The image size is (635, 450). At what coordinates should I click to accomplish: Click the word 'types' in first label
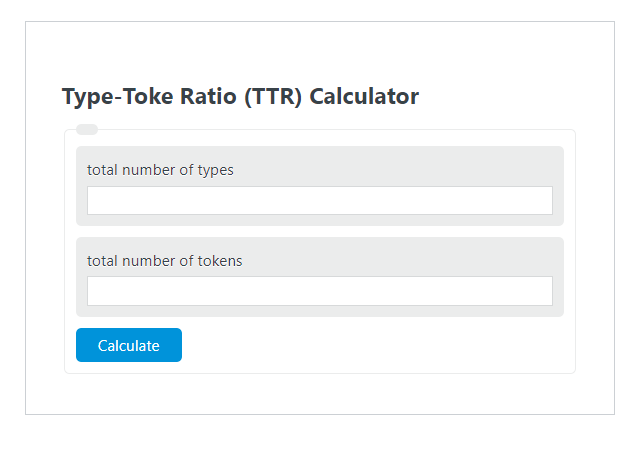tap(216, 170)
